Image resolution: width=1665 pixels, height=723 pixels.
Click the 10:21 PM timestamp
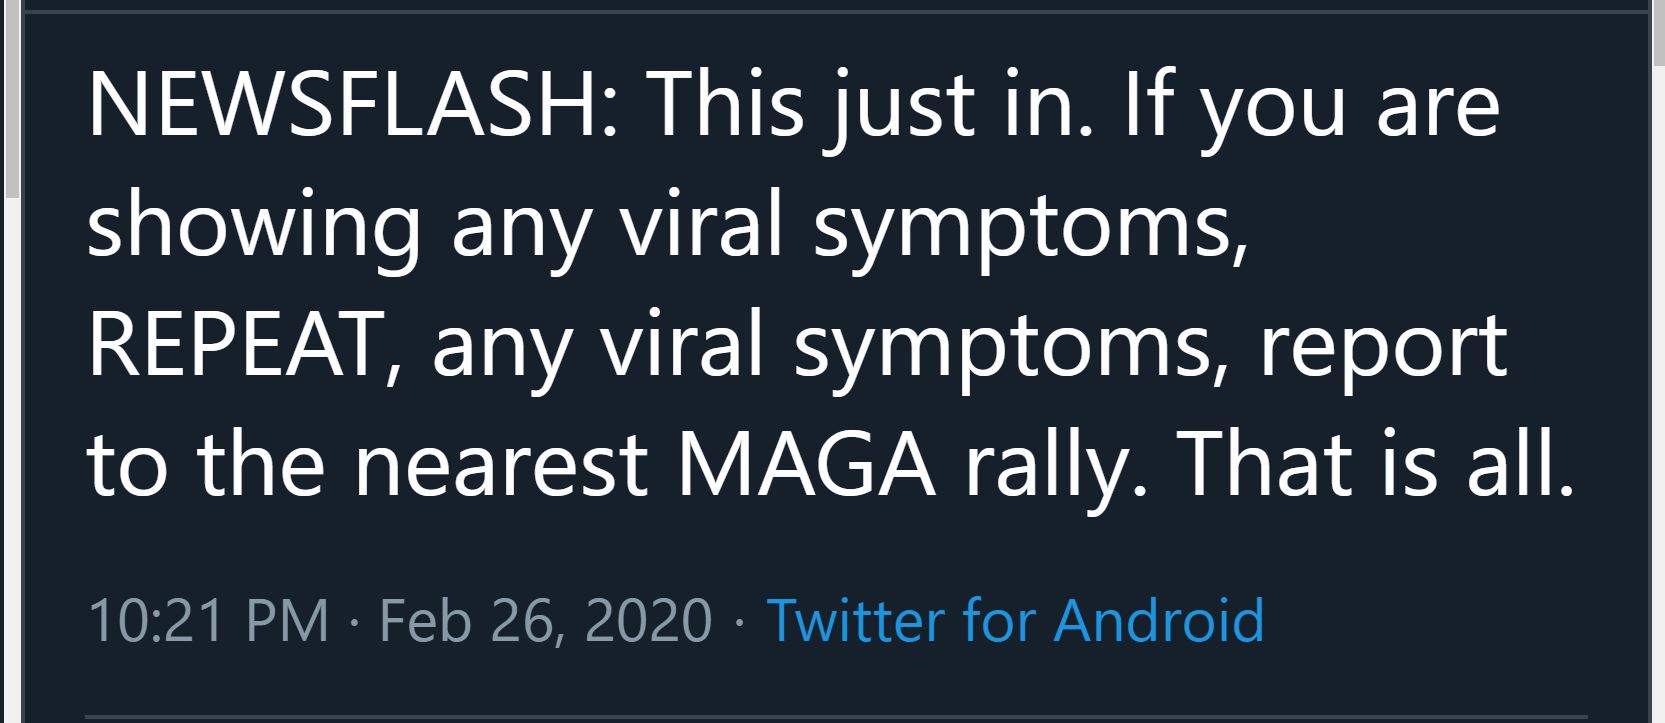pyautogui.click(x=208, y=620)
